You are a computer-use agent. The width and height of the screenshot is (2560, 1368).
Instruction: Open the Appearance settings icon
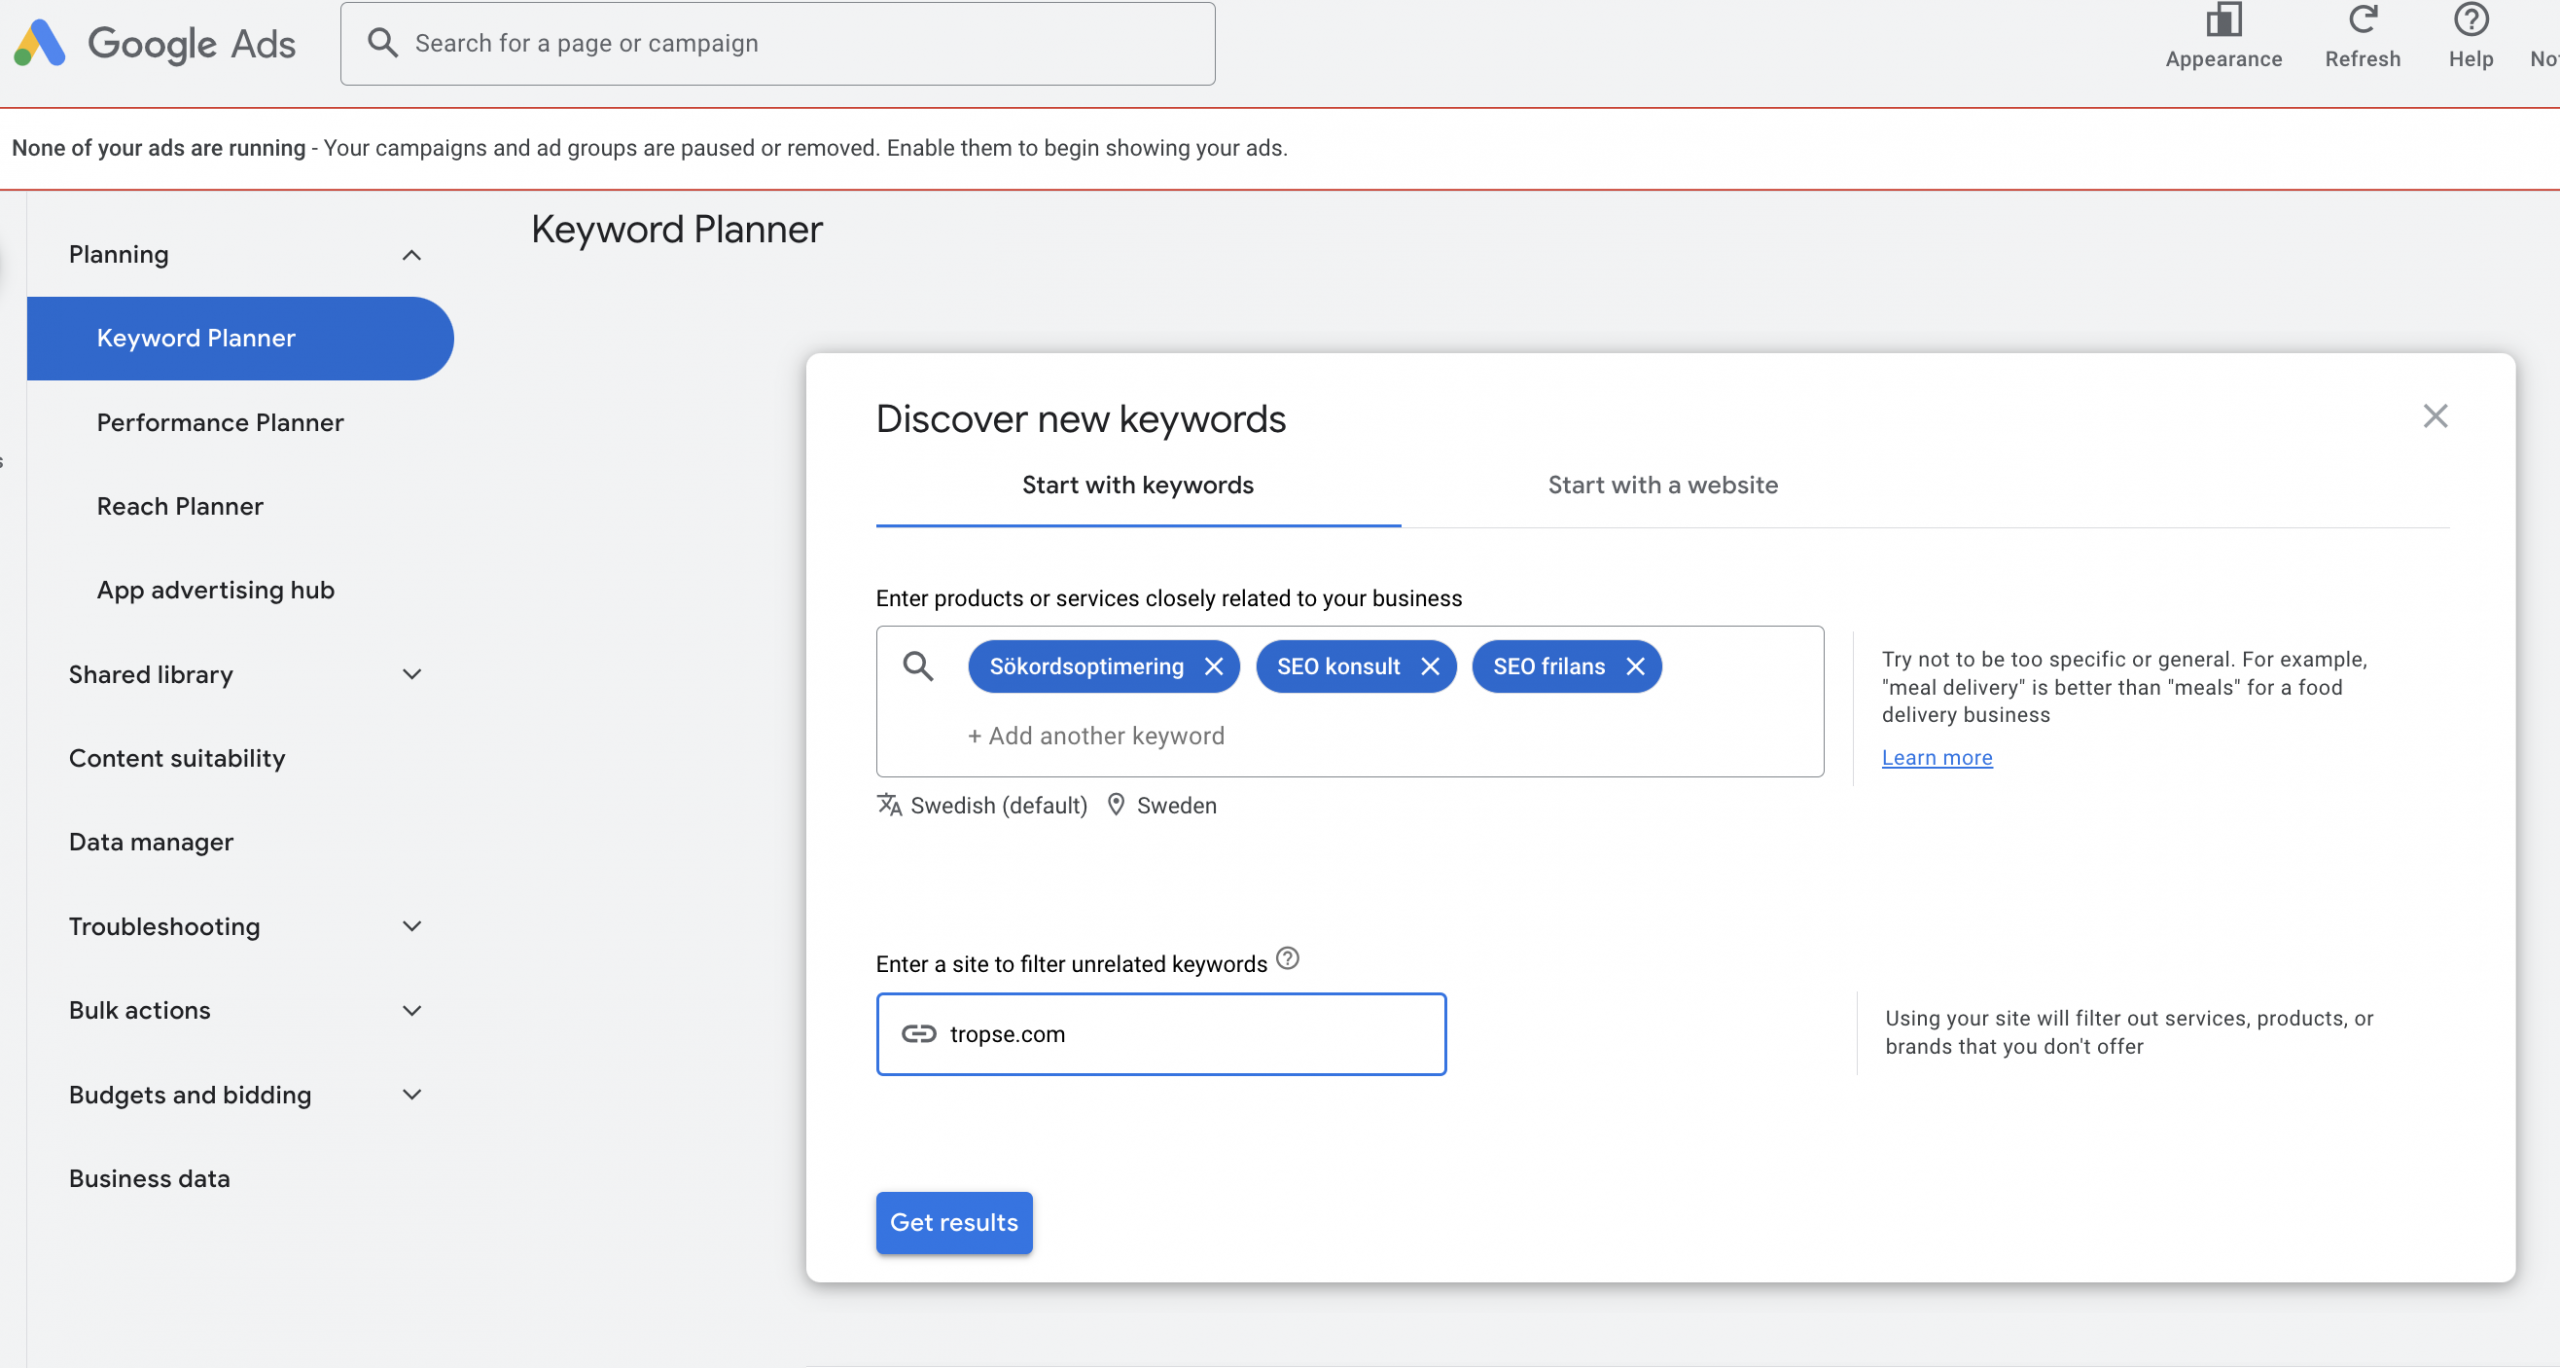[x=2223, y=20]
